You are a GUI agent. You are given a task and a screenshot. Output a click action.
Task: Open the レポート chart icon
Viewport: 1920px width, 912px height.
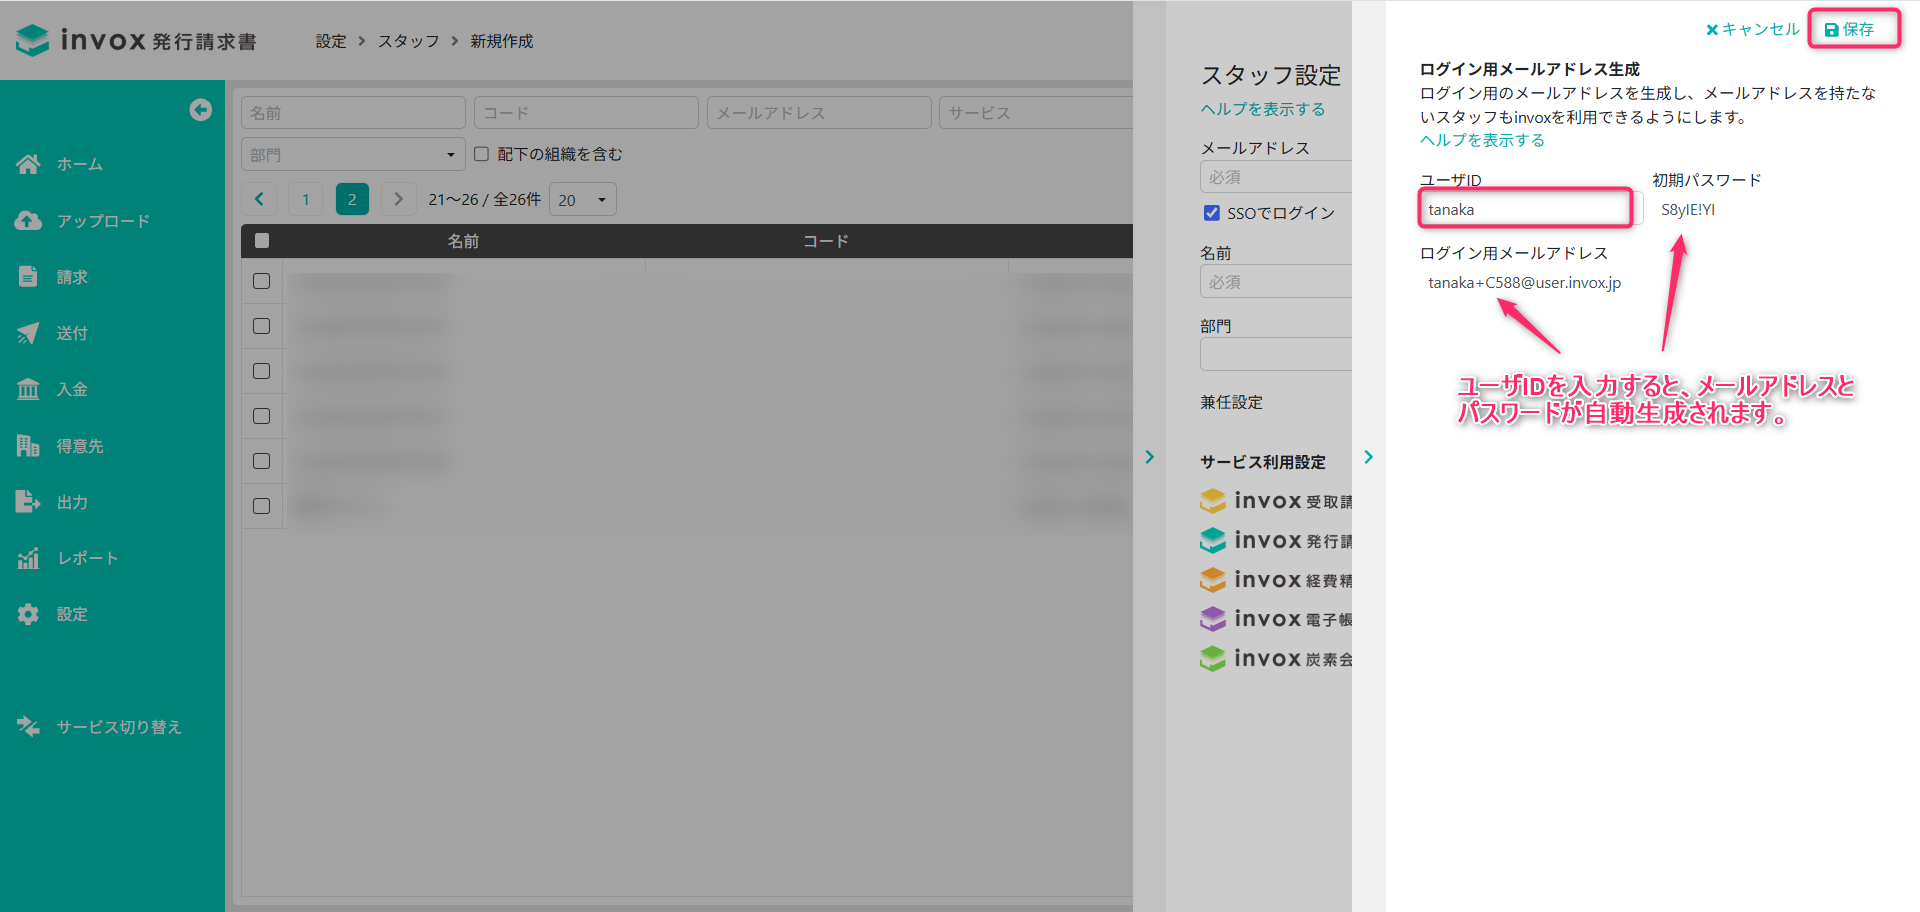28,558
